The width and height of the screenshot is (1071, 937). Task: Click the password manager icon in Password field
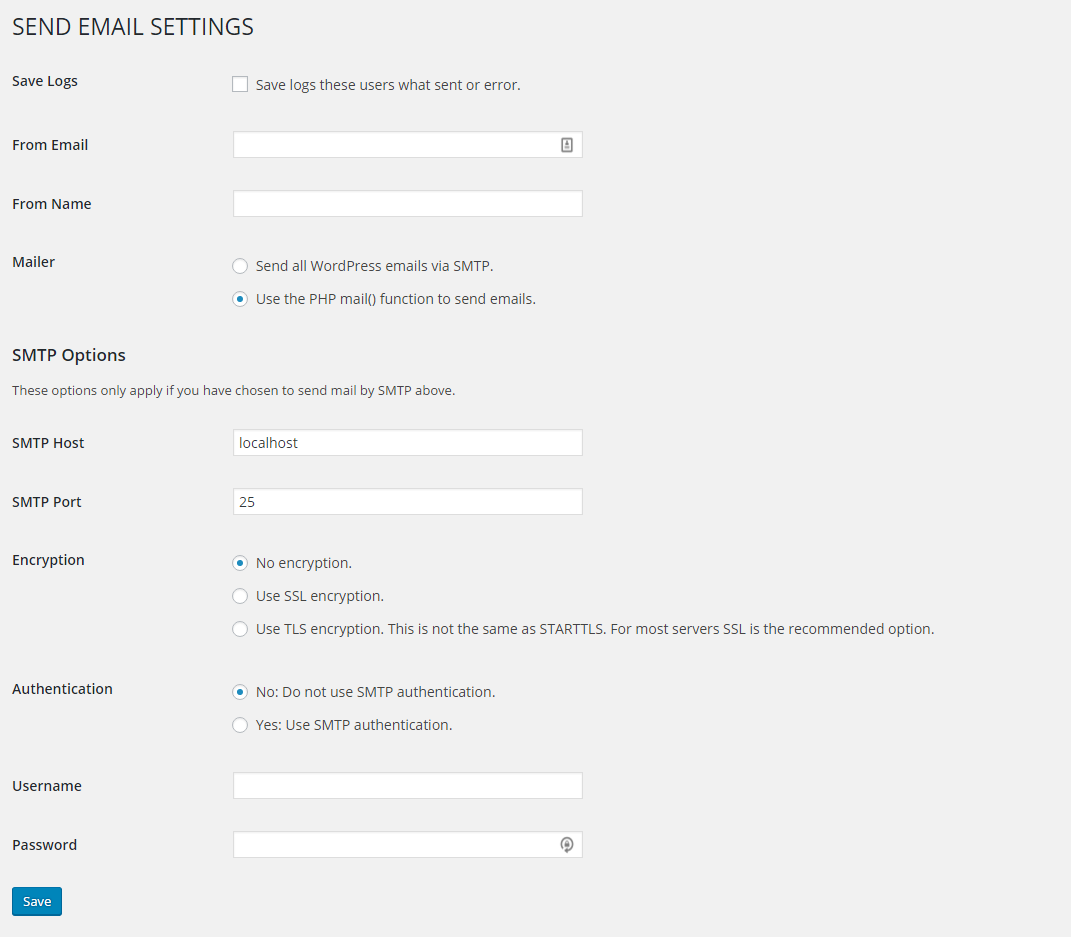[567, 845]
